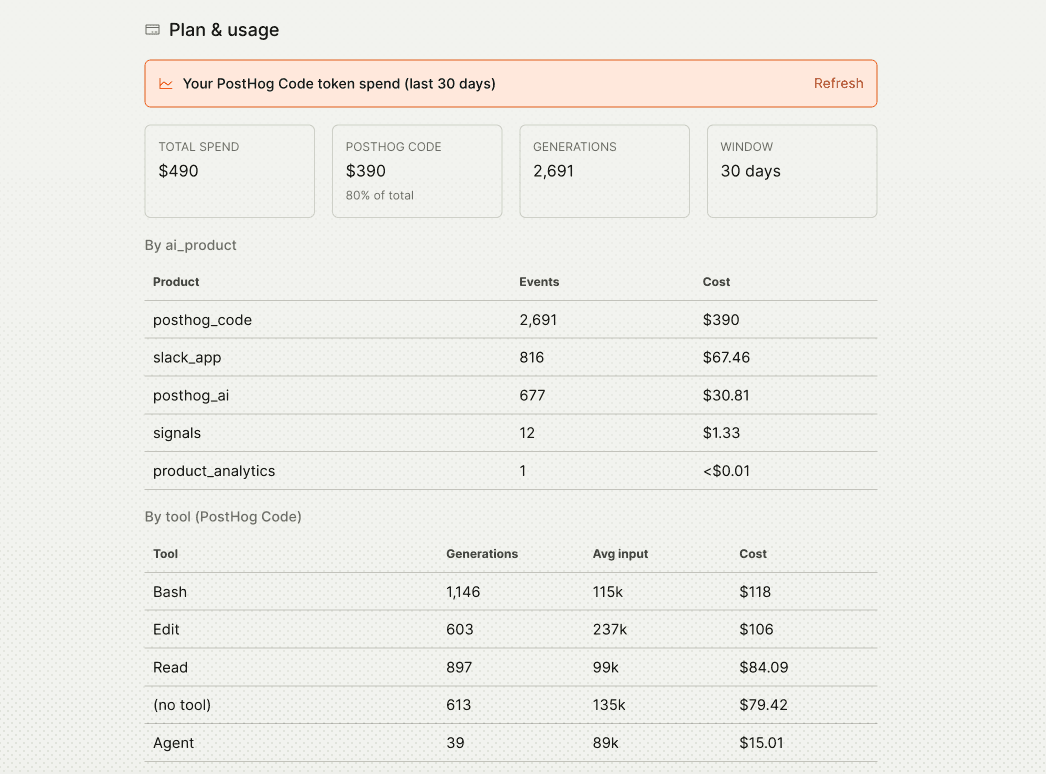Click the posthog_ai product row name
Screen dimensions: 1046x774
click(x=191, y=395)
